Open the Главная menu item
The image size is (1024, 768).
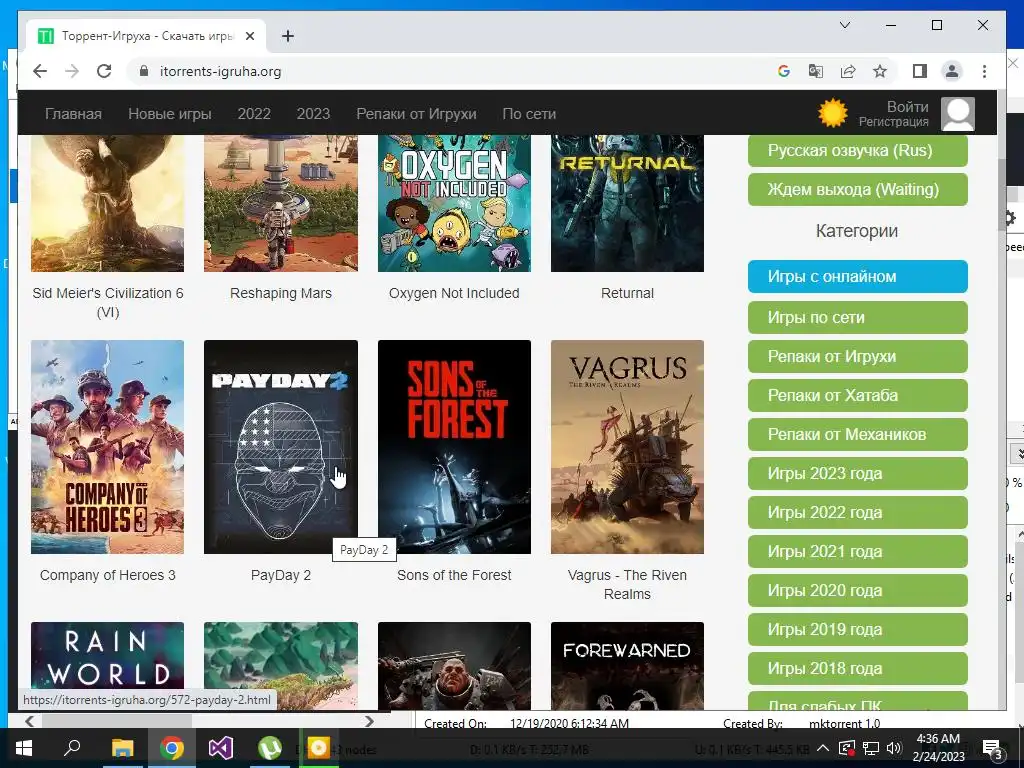(x=73, y=114)
